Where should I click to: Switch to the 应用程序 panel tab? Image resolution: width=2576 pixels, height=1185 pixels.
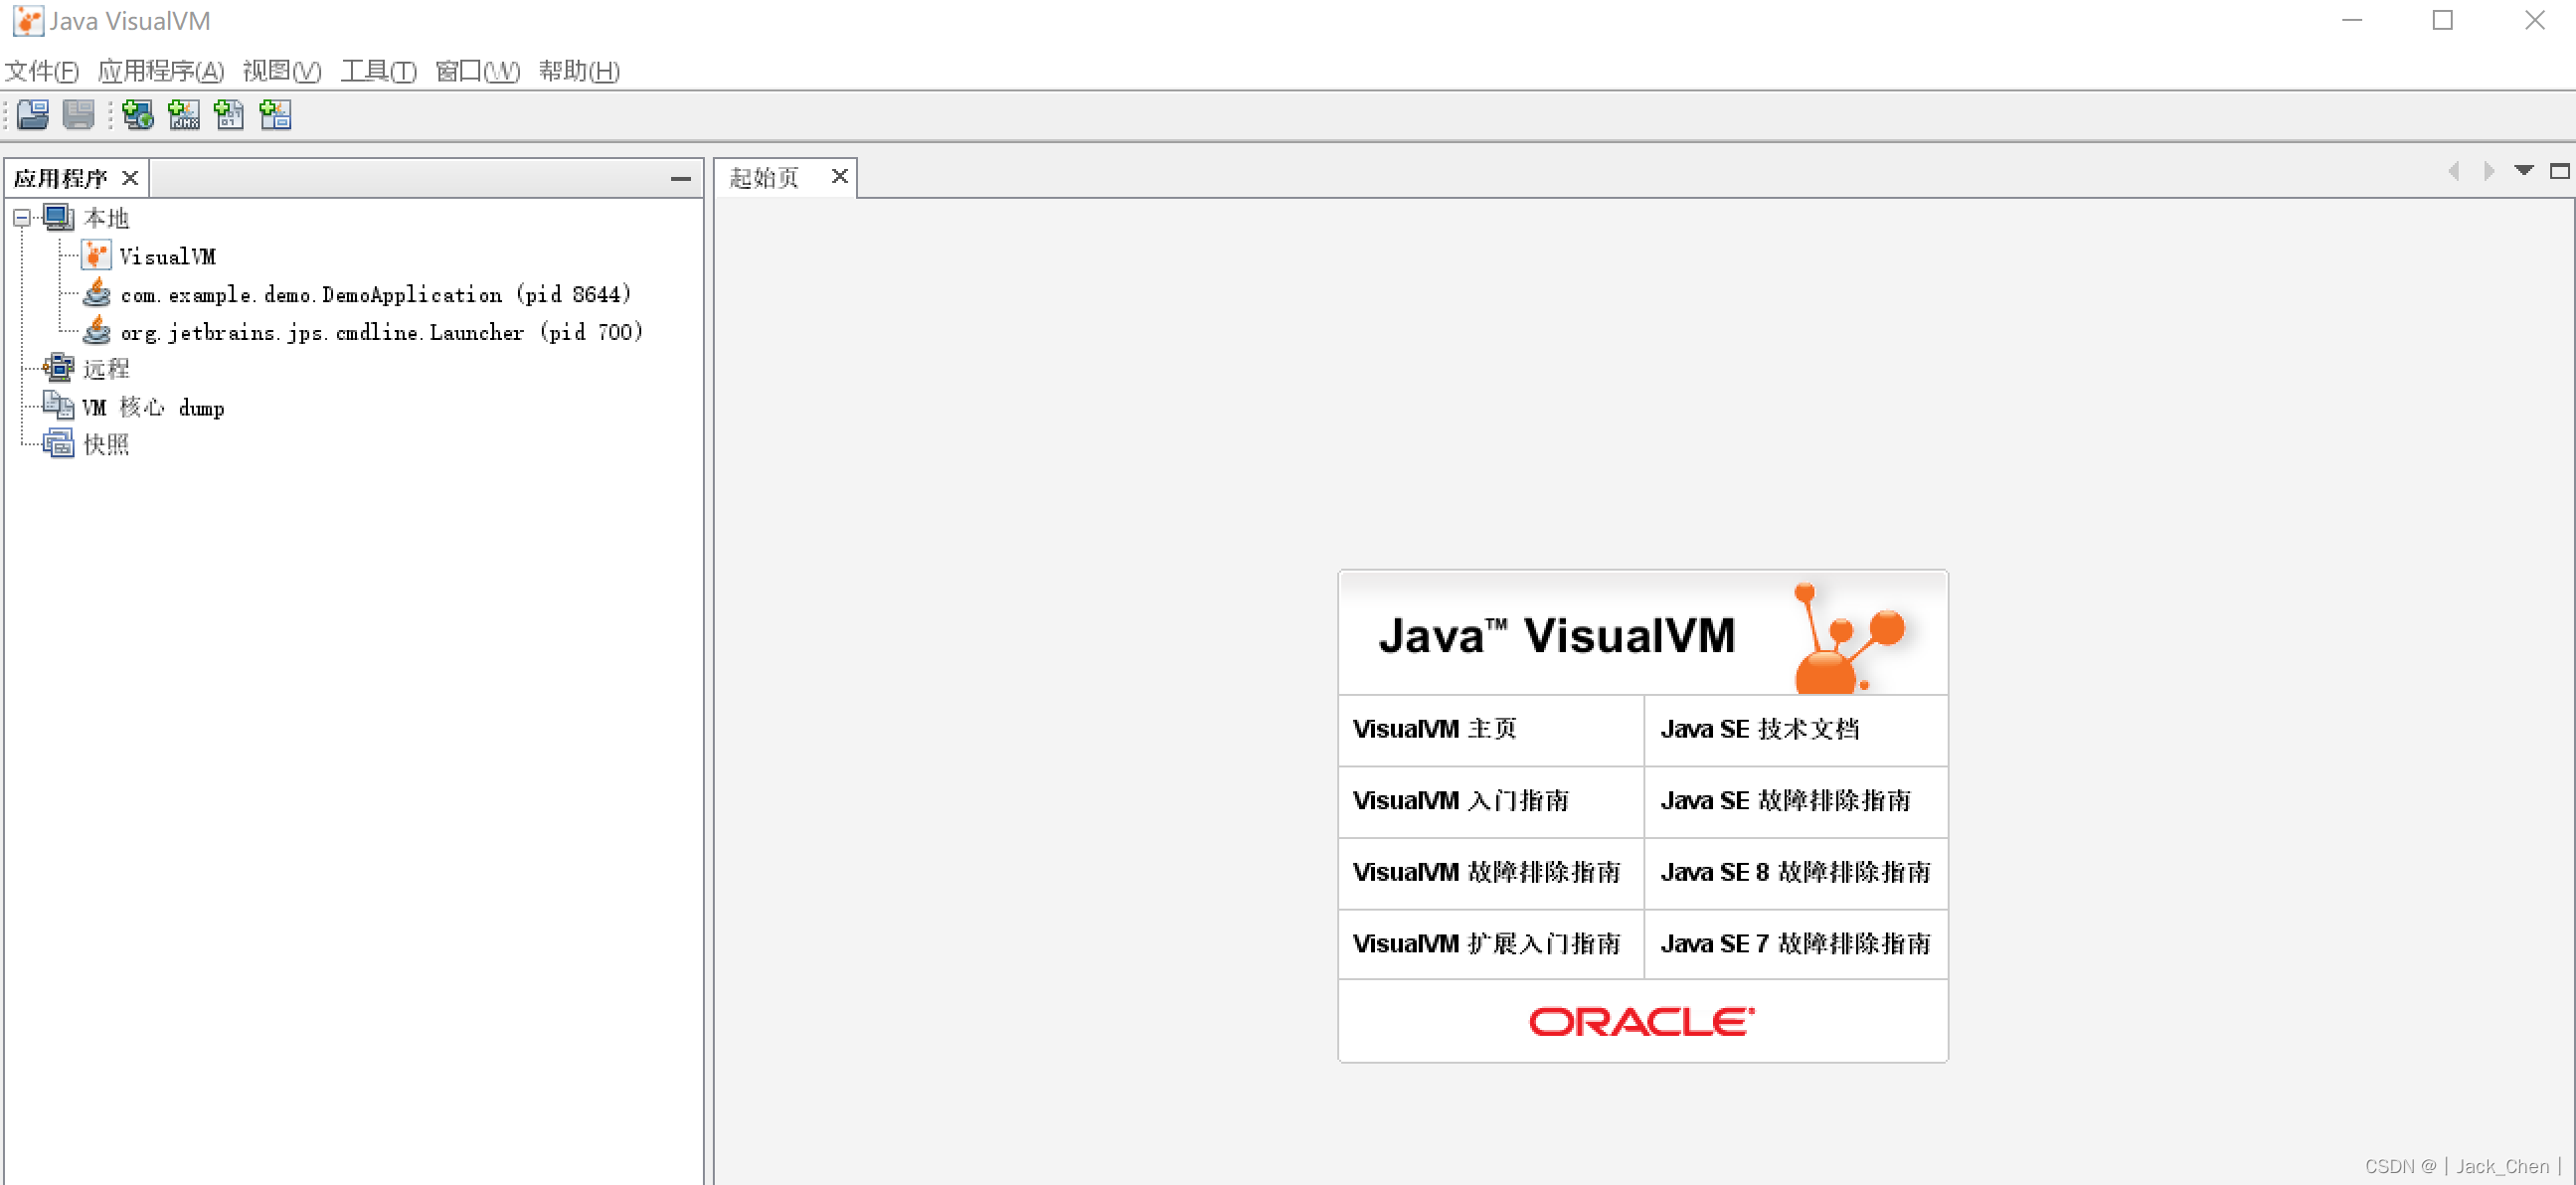pos(60,178)
